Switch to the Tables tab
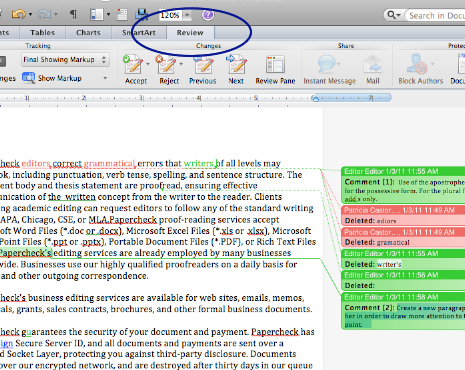The width and height of the screenshot is (465, 370). (42, 33)
